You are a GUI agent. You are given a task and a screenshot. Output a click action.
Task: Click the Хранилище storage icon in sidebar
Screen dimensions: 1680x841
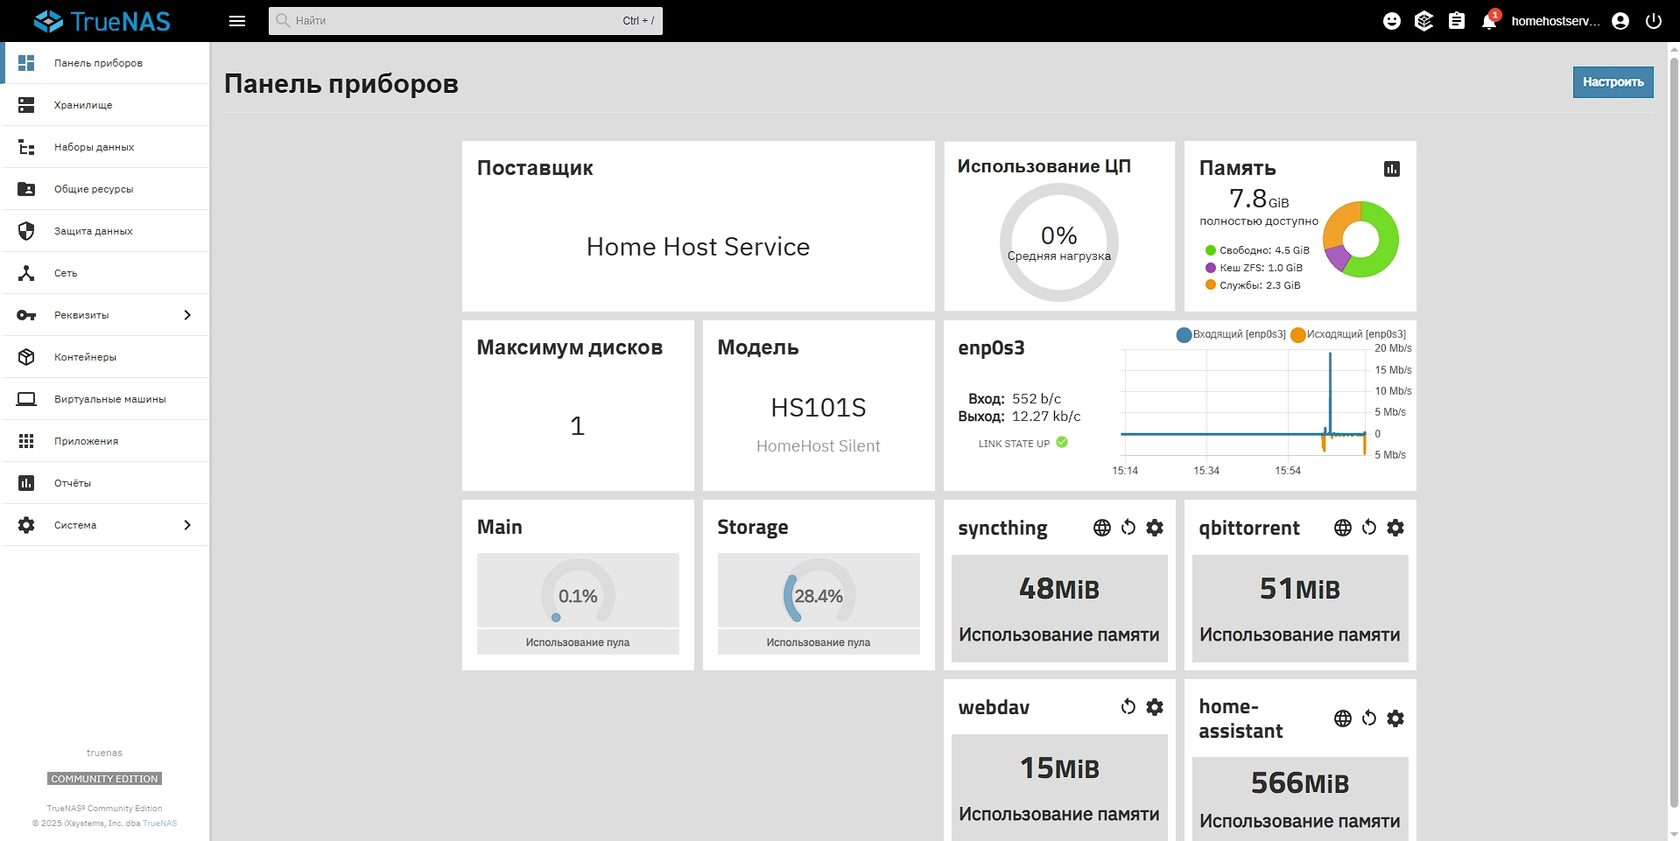pos(27,105)
